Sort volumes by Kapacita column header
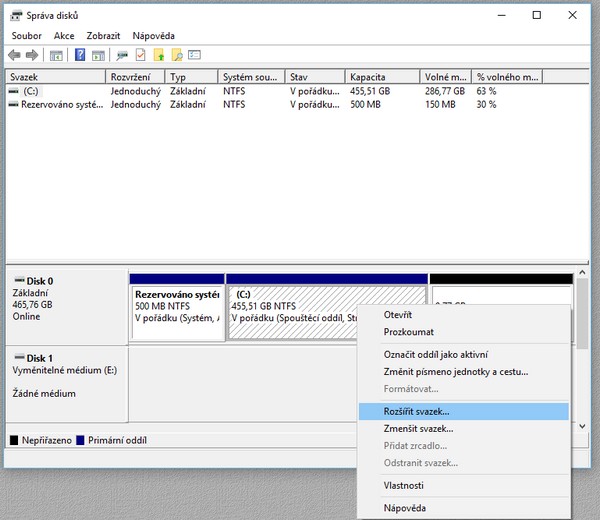This screenshot has height=520, width=600. [368, 77]
